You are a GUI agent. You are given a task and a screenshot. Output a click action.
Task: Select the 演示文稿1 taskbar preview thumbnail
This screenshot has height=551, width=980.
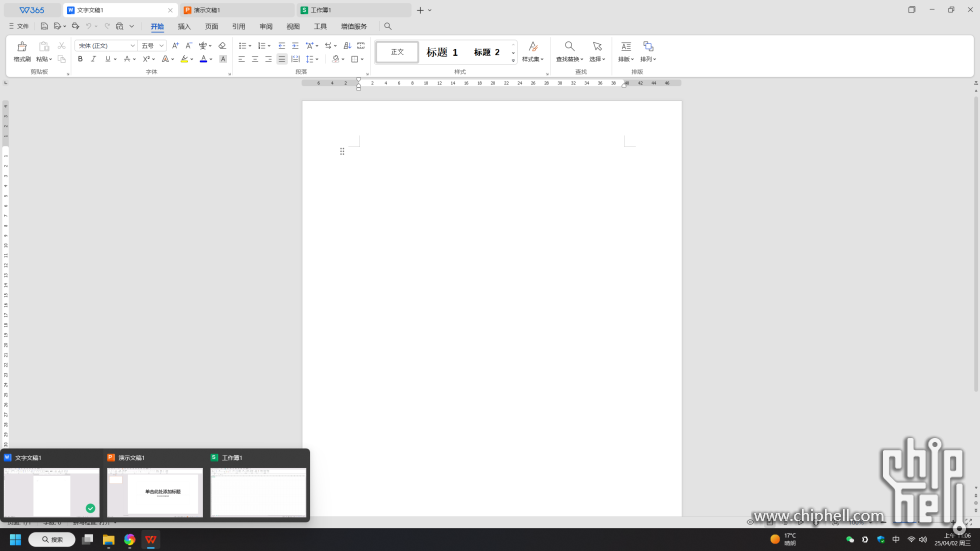point(155,492)
